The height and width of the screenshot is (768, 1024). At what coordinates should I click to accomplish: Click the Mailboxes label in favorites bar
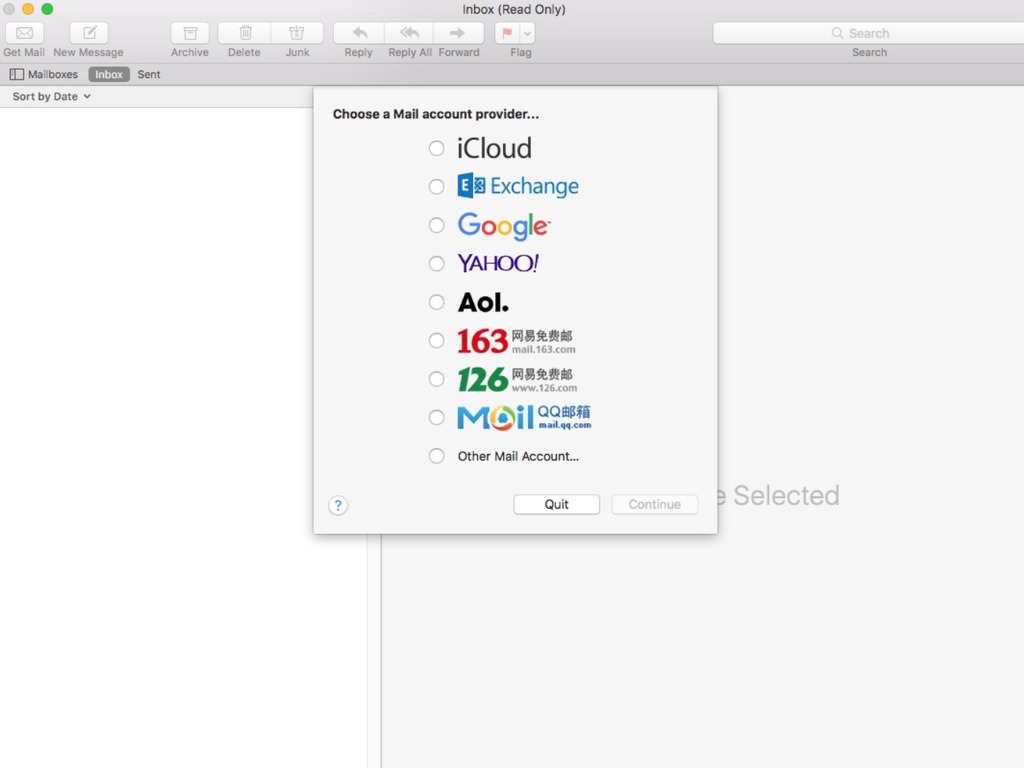53,74
